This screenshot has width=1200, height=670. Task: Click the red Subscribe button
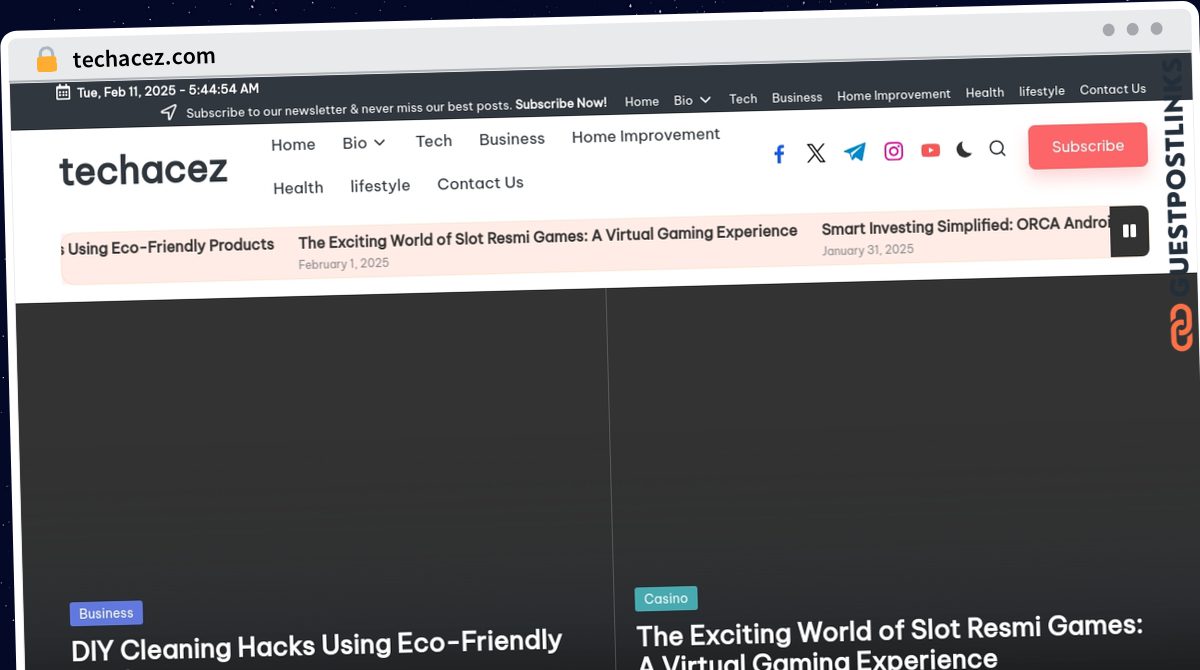click(1088, 146)
